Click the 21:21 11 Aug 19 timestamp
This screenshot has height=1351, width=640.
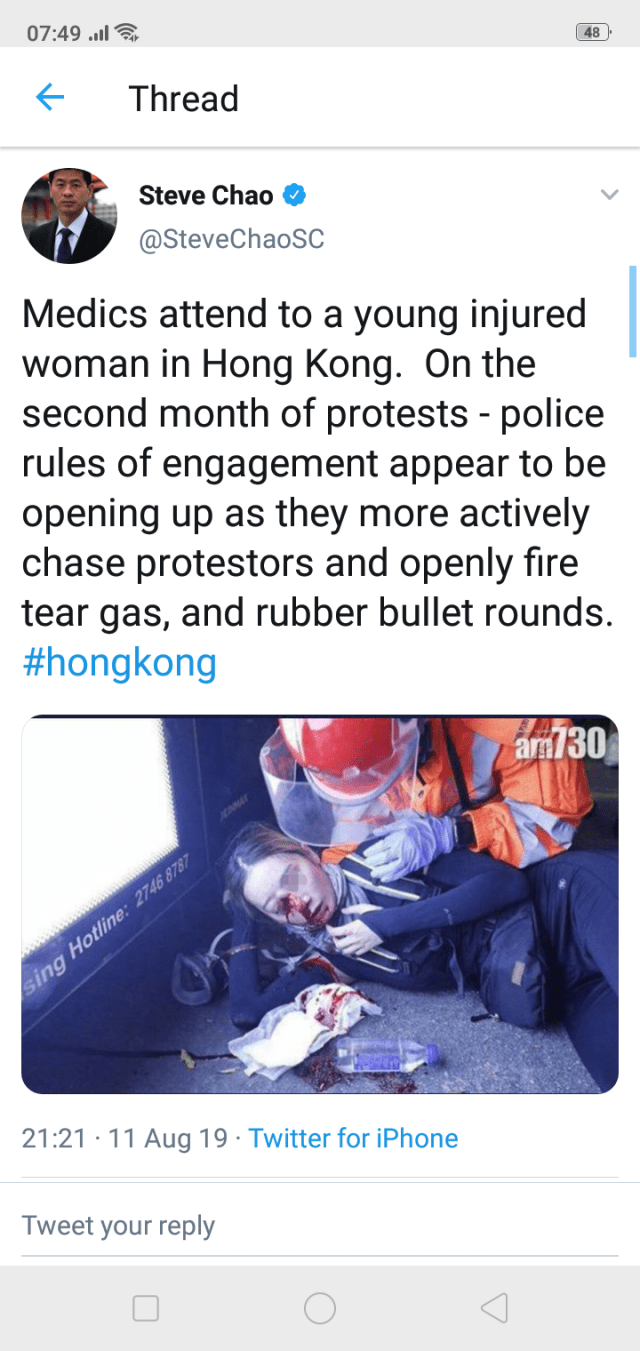[125, 1138]
